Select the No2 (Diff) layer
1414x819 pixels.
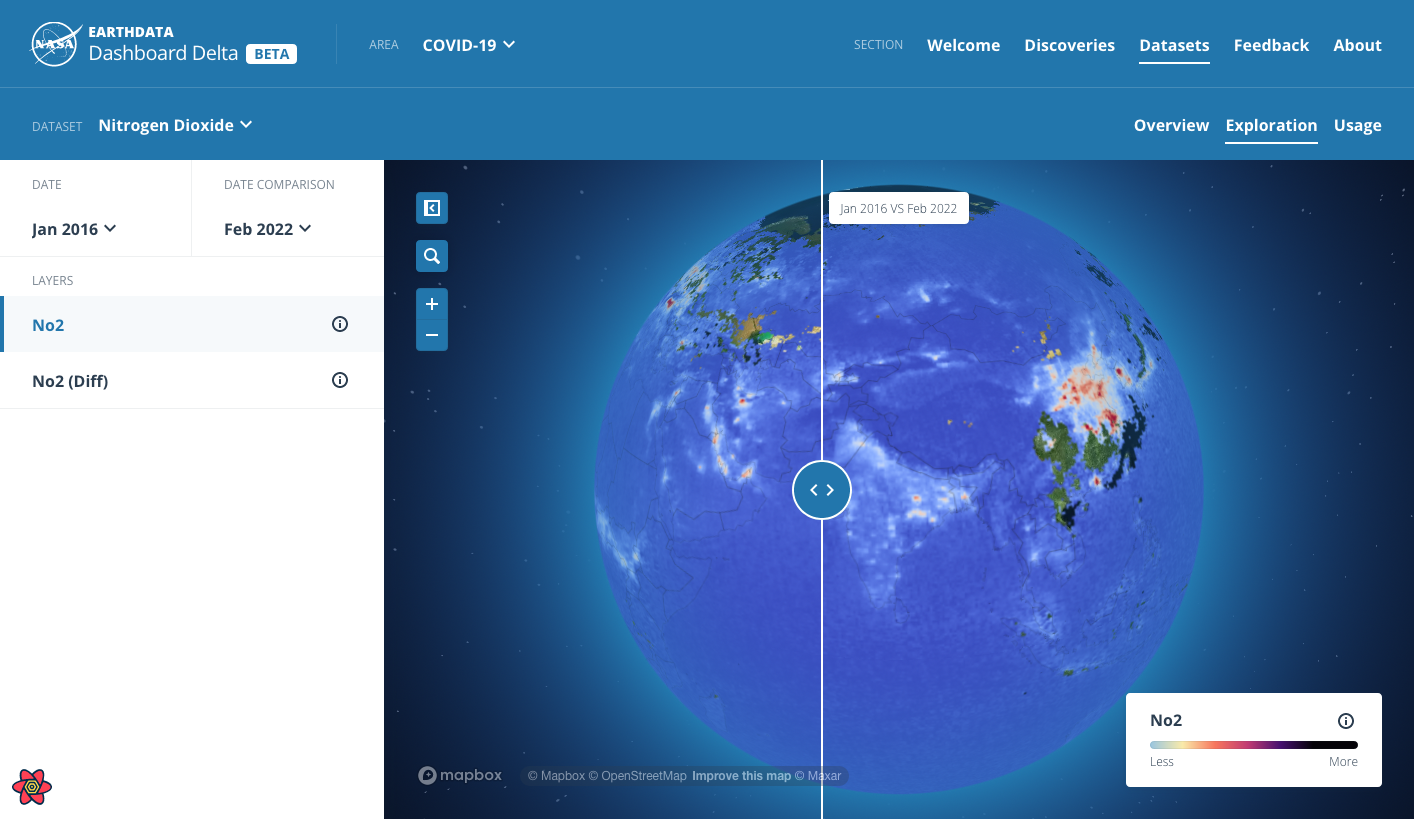point(70,380)
